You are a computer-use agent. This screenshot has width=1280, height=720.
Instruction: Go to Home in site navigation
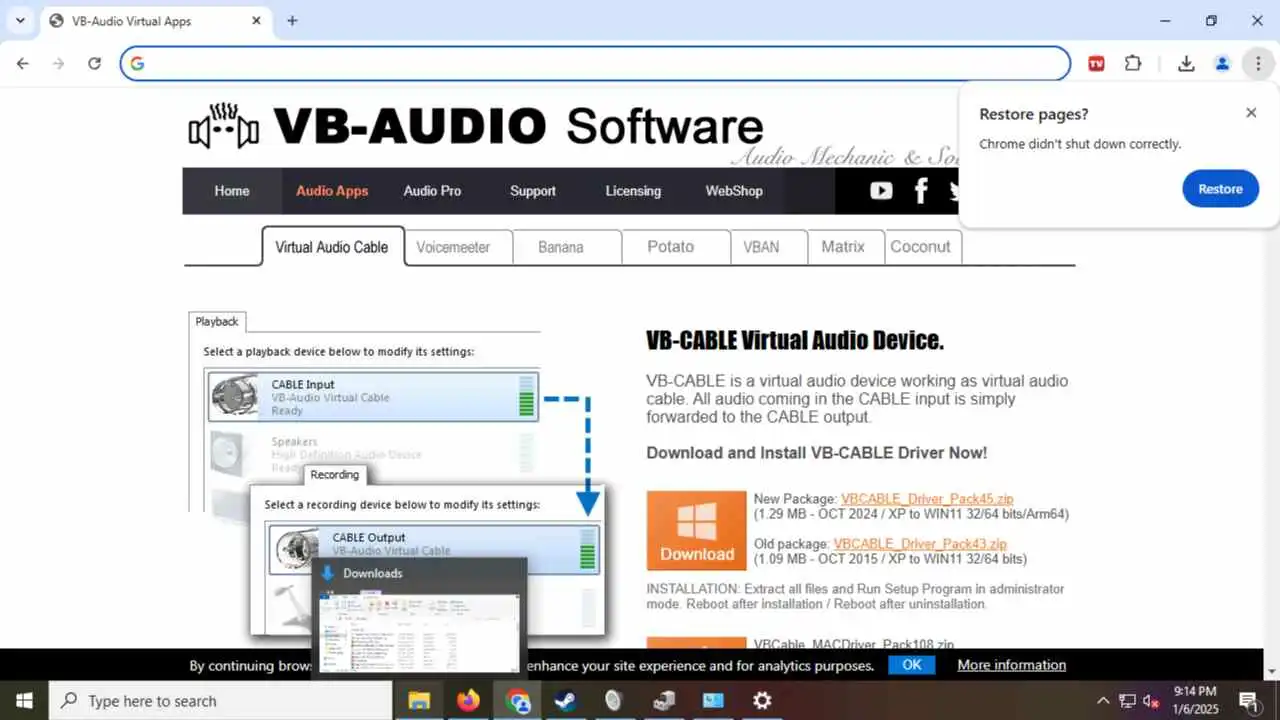point(232,191)
